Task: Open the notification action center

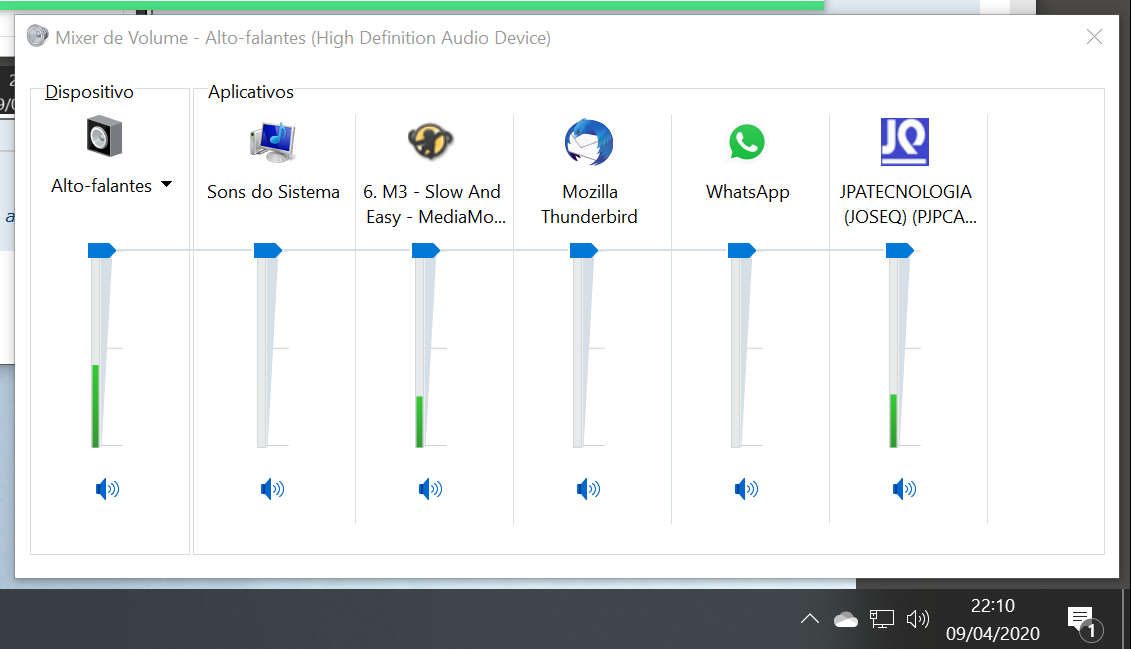Action: [1081, 620]
